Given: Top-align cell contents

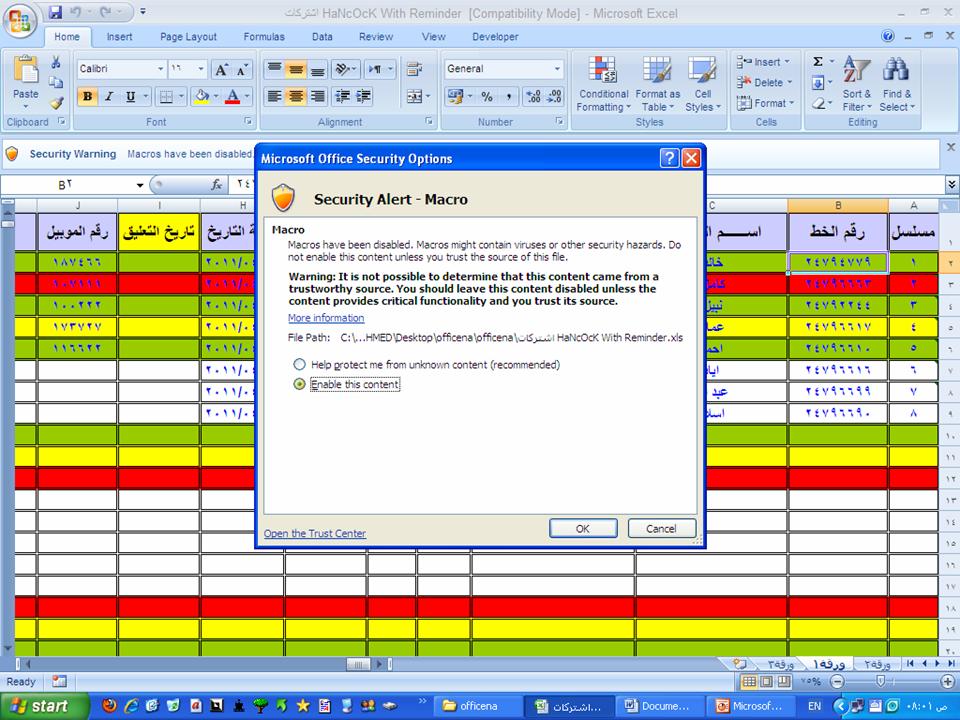Looking at the screenshot, I should pyautogui.click(x=275, y=70).
